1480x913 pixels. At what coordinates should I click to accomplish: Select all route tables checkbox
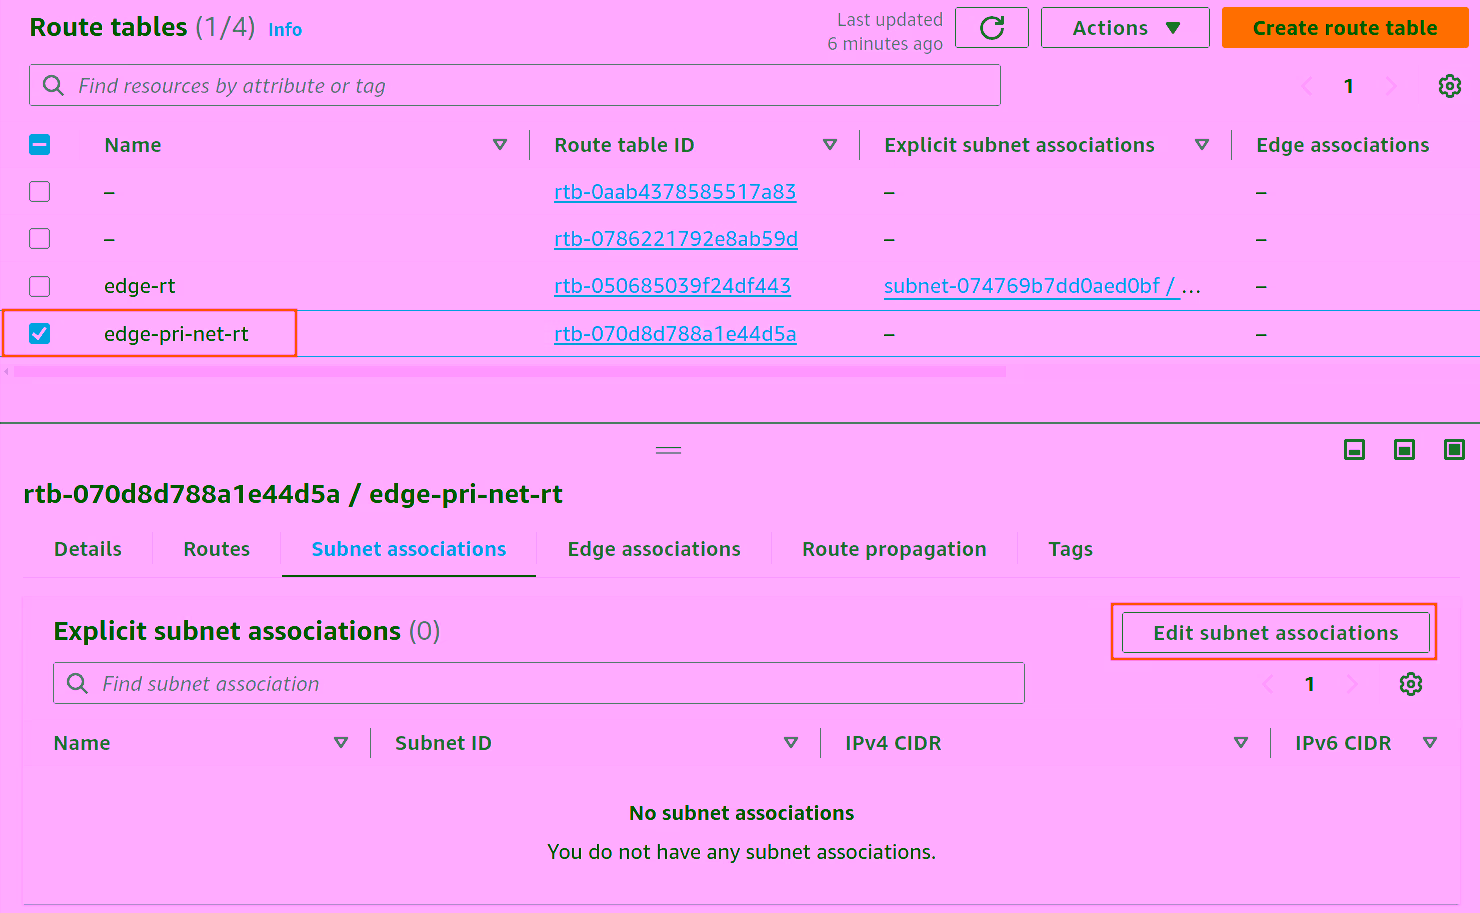(39, 144)
